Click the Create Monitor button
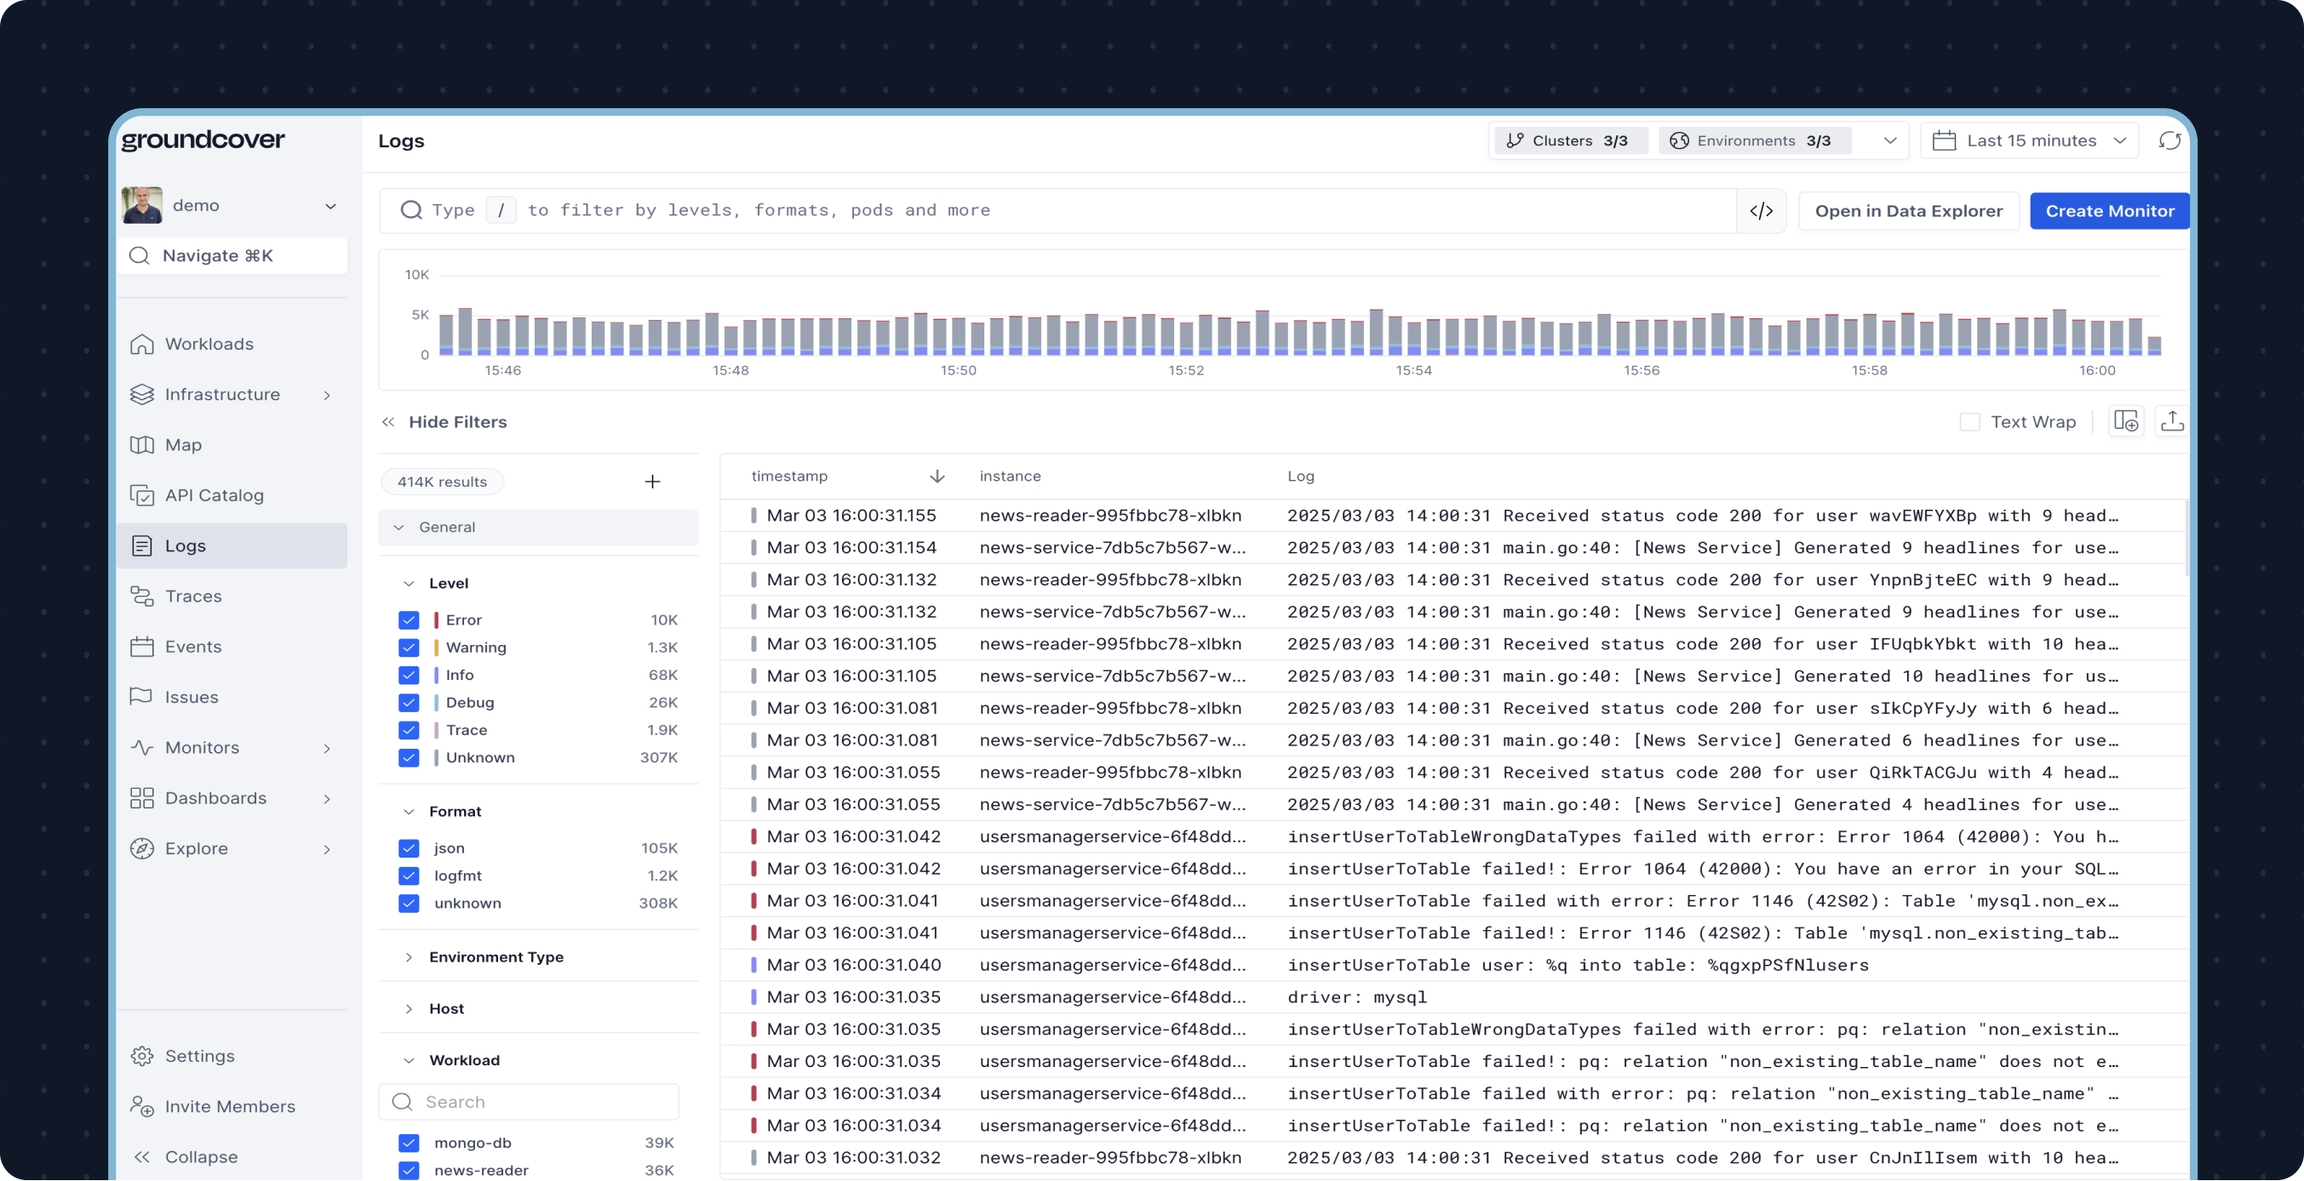The image size is (2304, 1181). coord(2109,210)
